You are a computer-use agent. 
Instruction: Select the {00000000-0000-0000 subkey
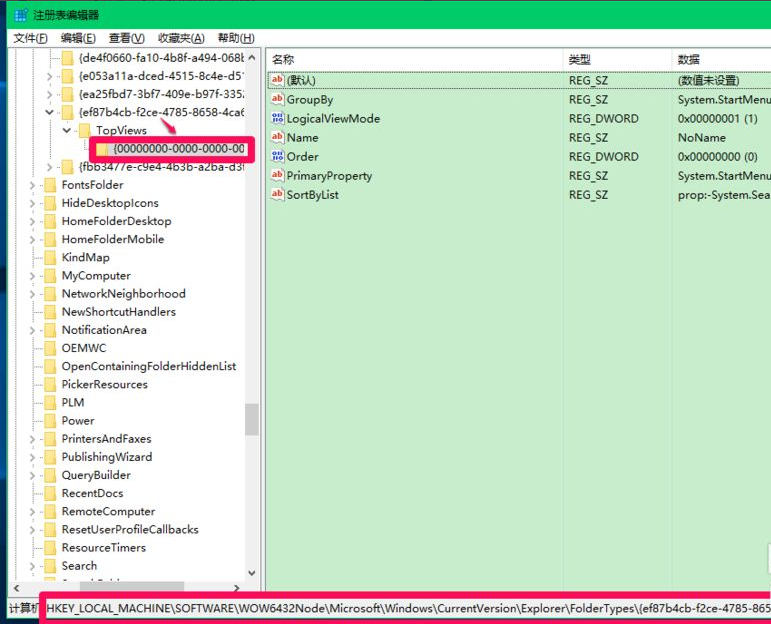pos(178,149)
